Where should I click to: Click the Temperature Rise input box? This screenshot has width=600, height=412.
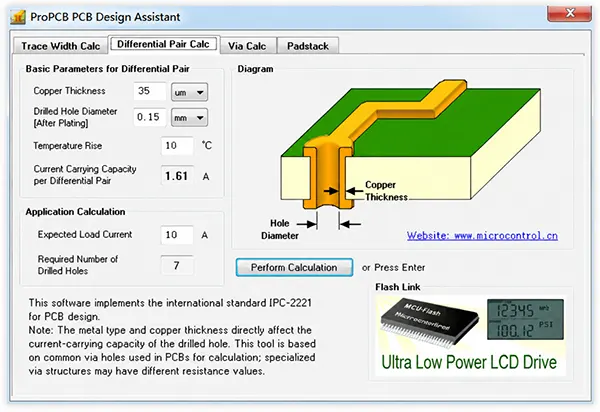177,146
